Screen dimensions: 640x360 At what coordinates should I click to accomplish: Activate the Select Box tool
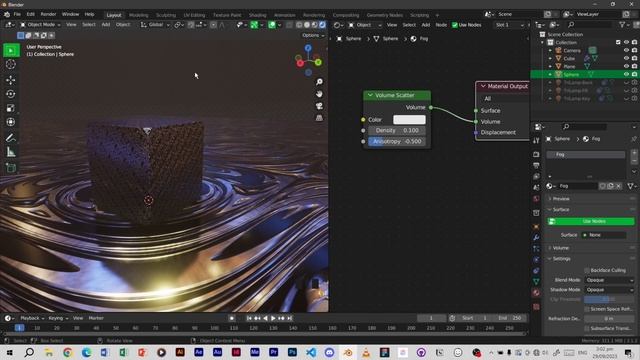coord(11,51)
